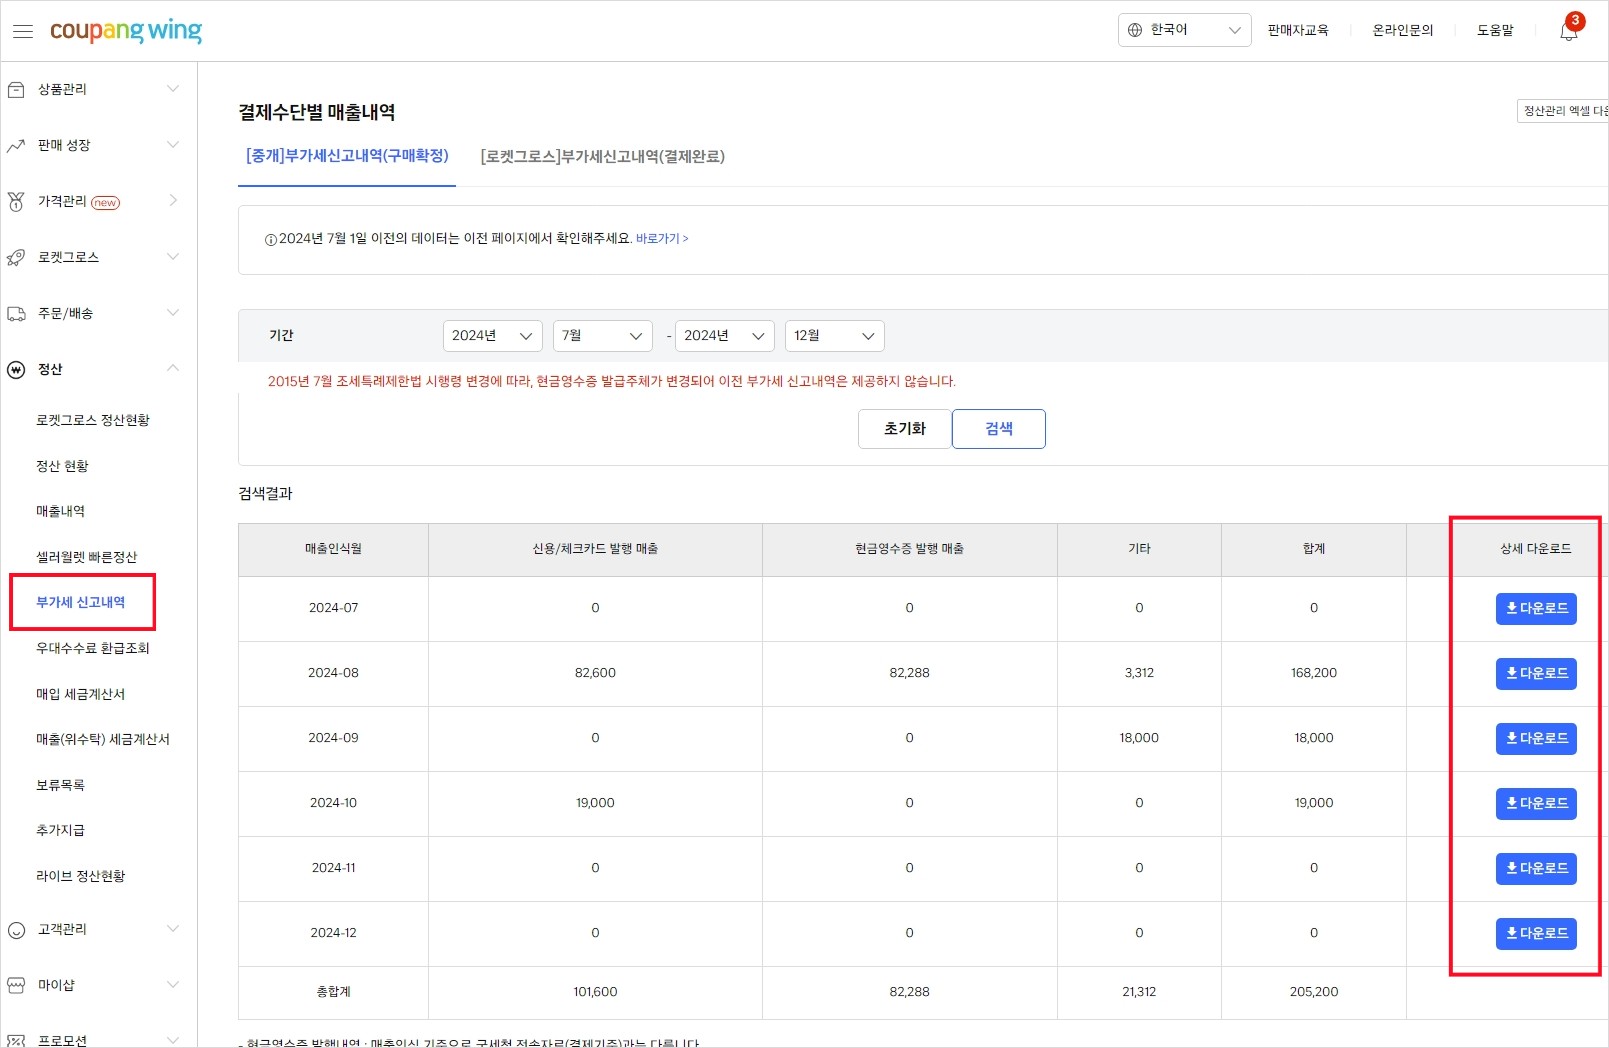This screenshot has width=1609, height=1048.
Task: Open 부가세 신고내역 submenu item
Action: (x=81, y=603)
